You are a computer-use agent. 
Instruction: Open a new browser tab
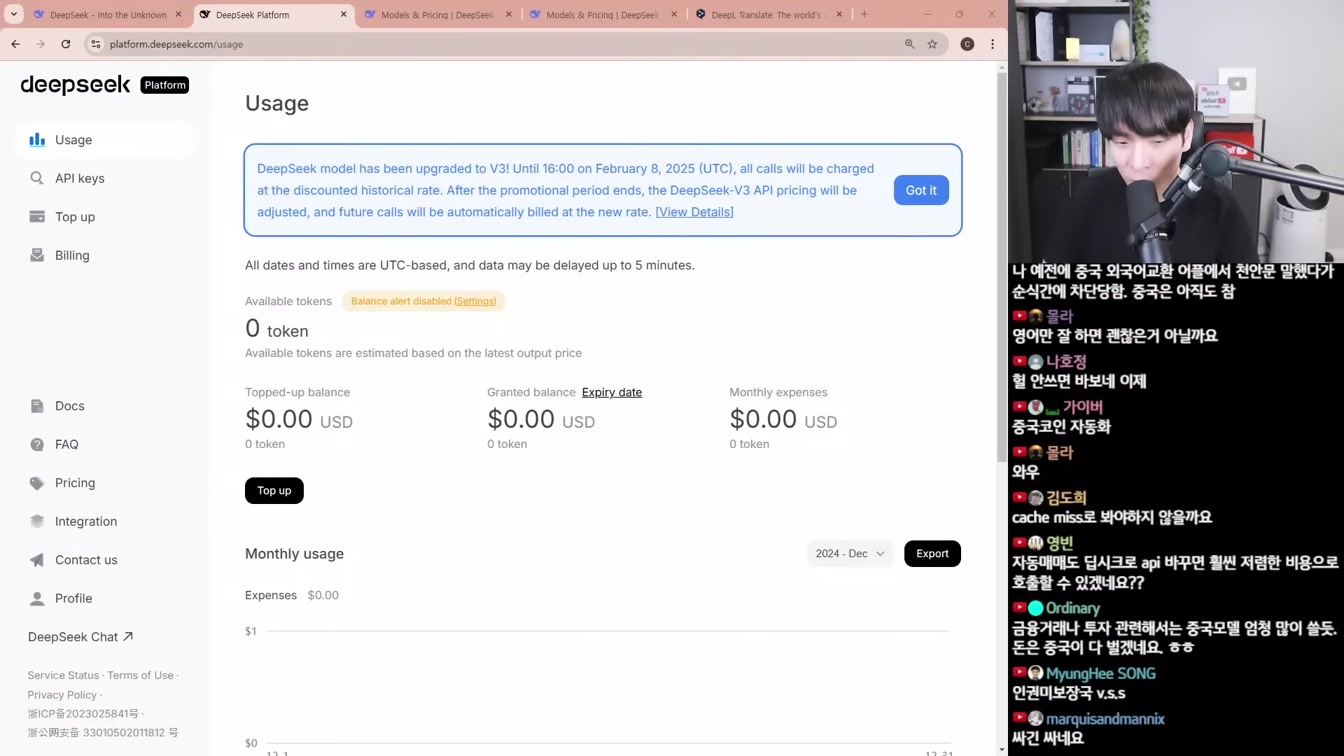(864, 15)
